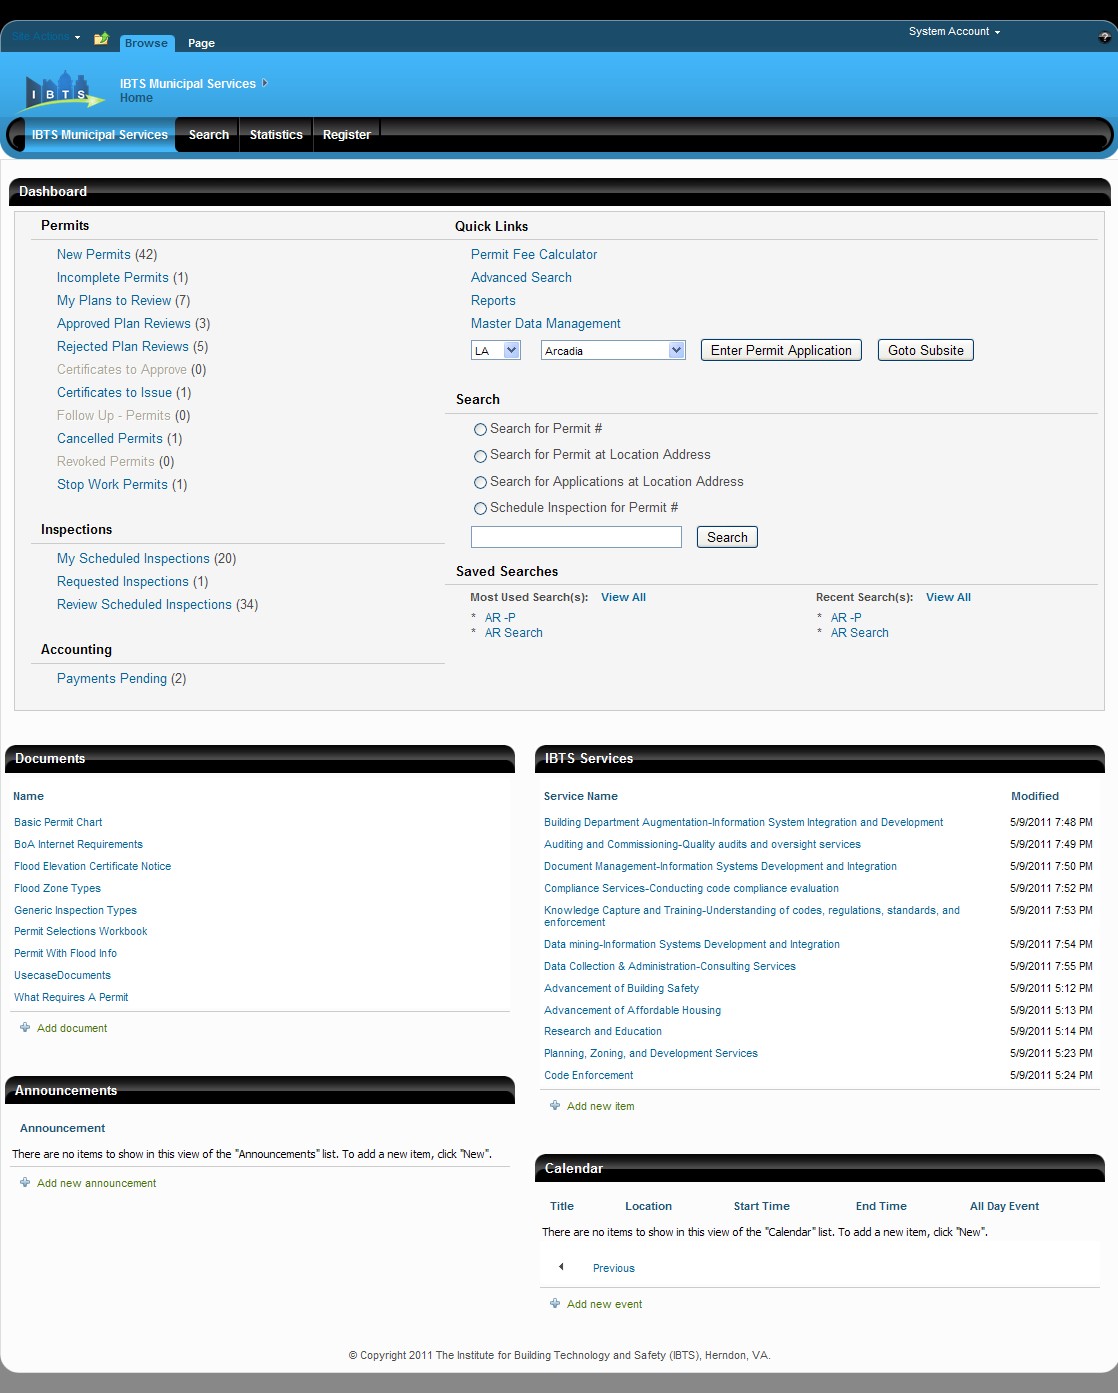Select Search for Permit at Location Address

(x=480, y=456)
